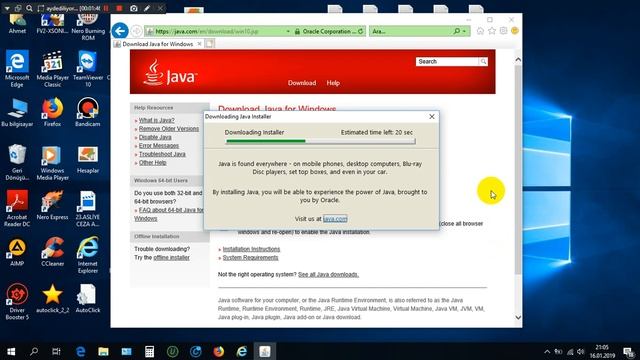
Task: Open Calculator from taskbar
Action: (x=149, y=351)
